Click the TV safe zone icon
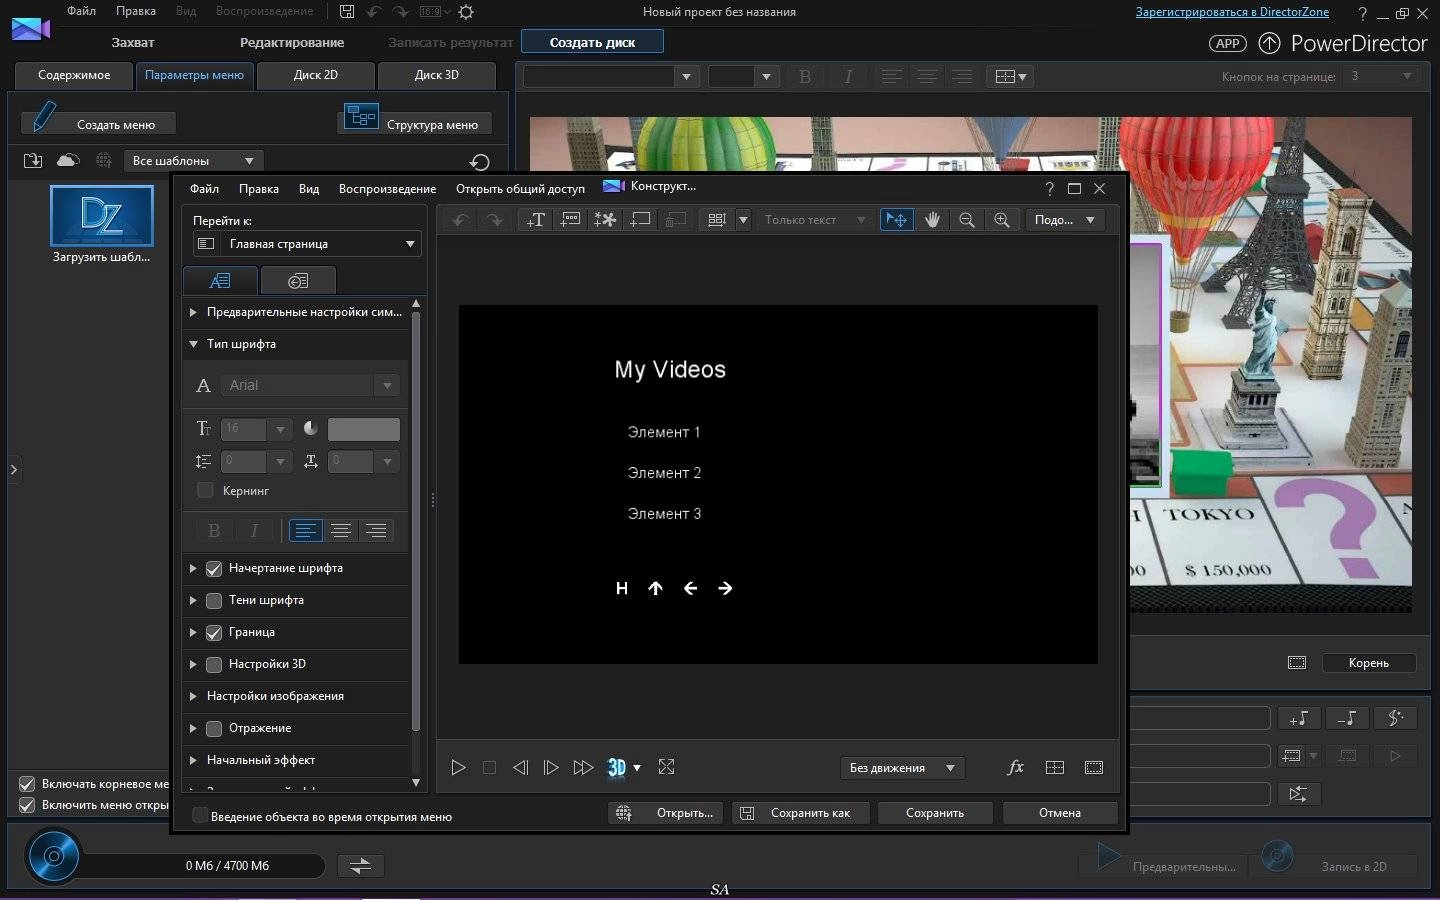The height and width of the screenshot is (900, 1440). pos(1094,767)
